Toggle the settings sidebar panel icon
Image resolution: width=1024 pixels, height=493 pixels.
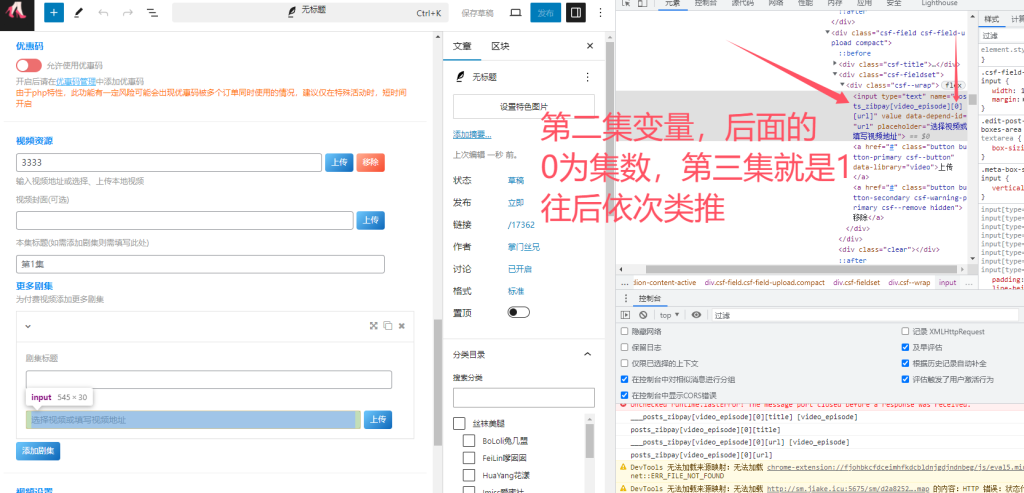click(576, 12)
